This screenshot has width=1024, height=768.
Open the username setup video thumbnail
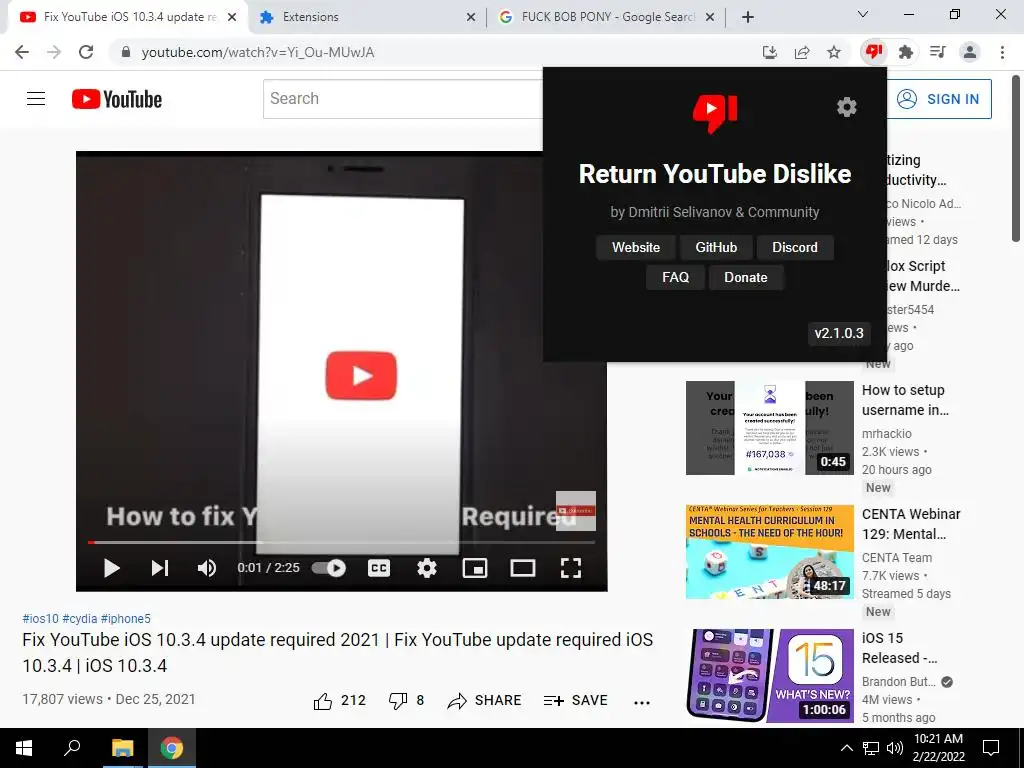pyautogui.click(x=769, y=428)
